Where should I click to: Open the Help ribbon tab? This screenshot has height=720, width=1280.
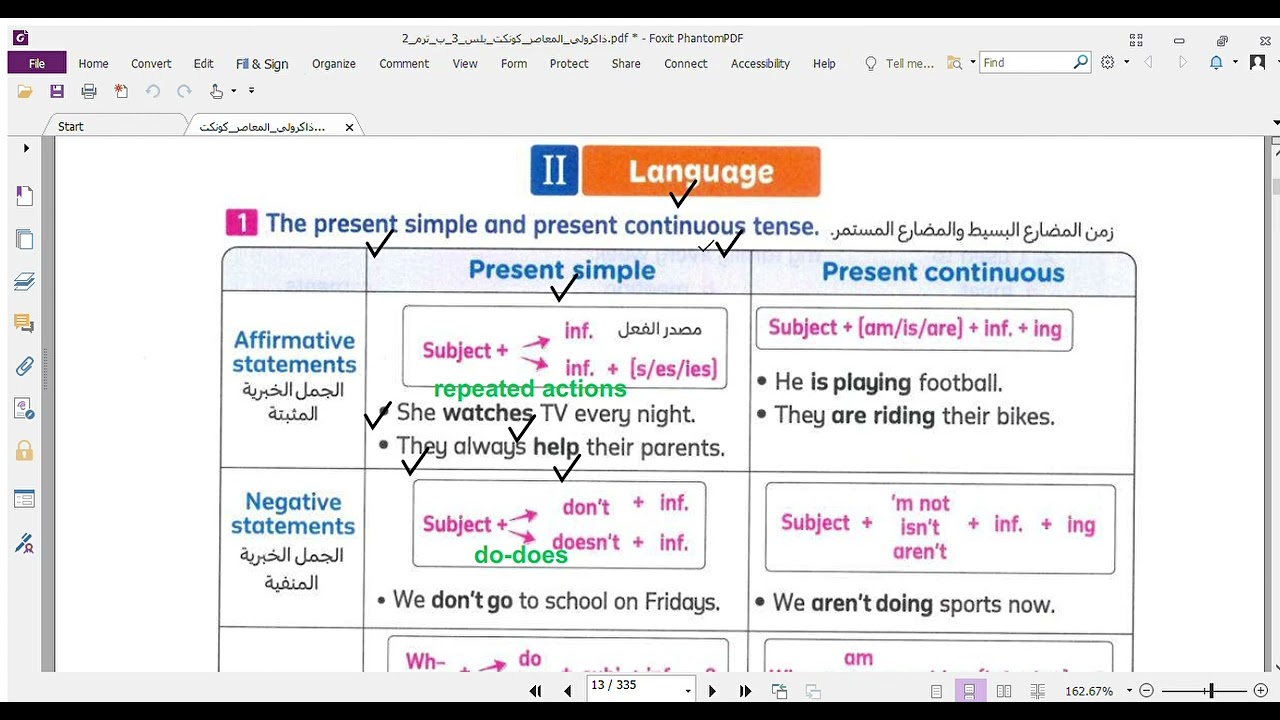(824, 63)
